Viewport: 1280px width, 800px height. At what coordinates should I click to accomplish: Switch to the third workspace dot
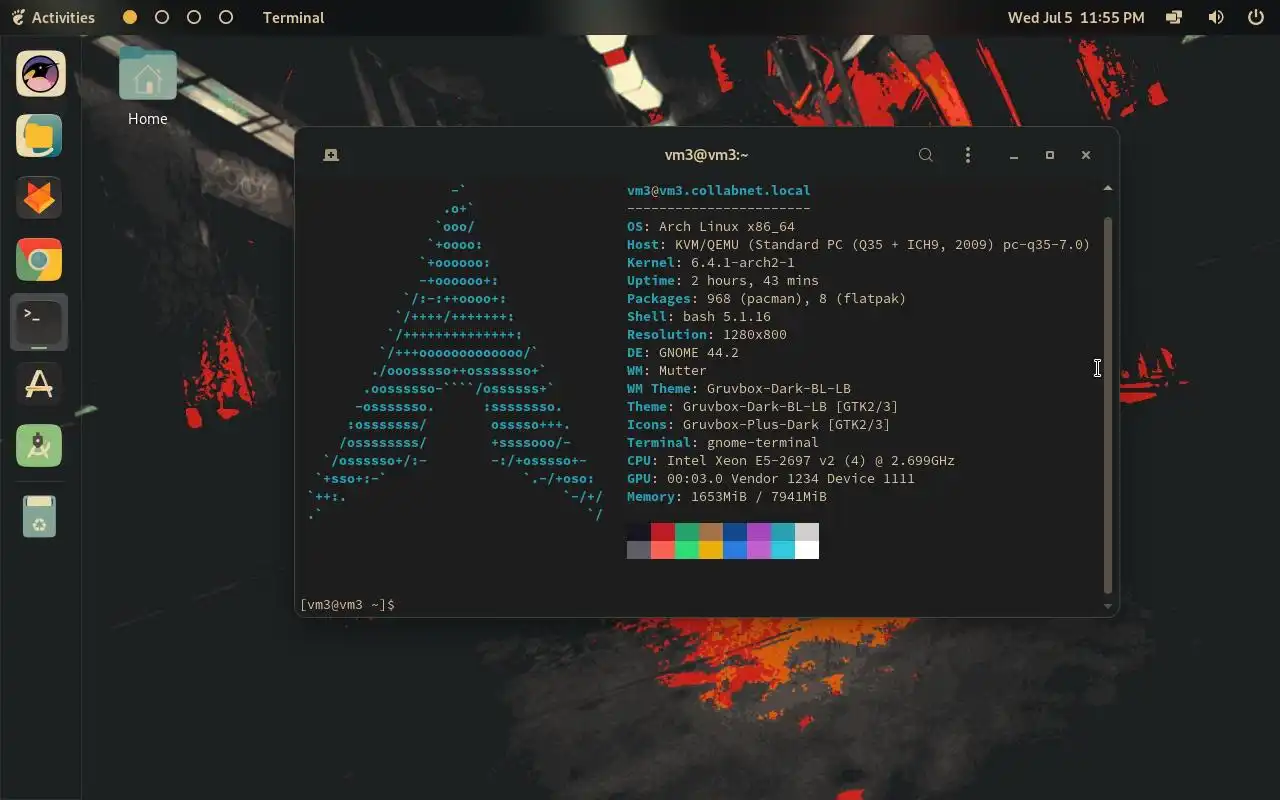[194, 17]
